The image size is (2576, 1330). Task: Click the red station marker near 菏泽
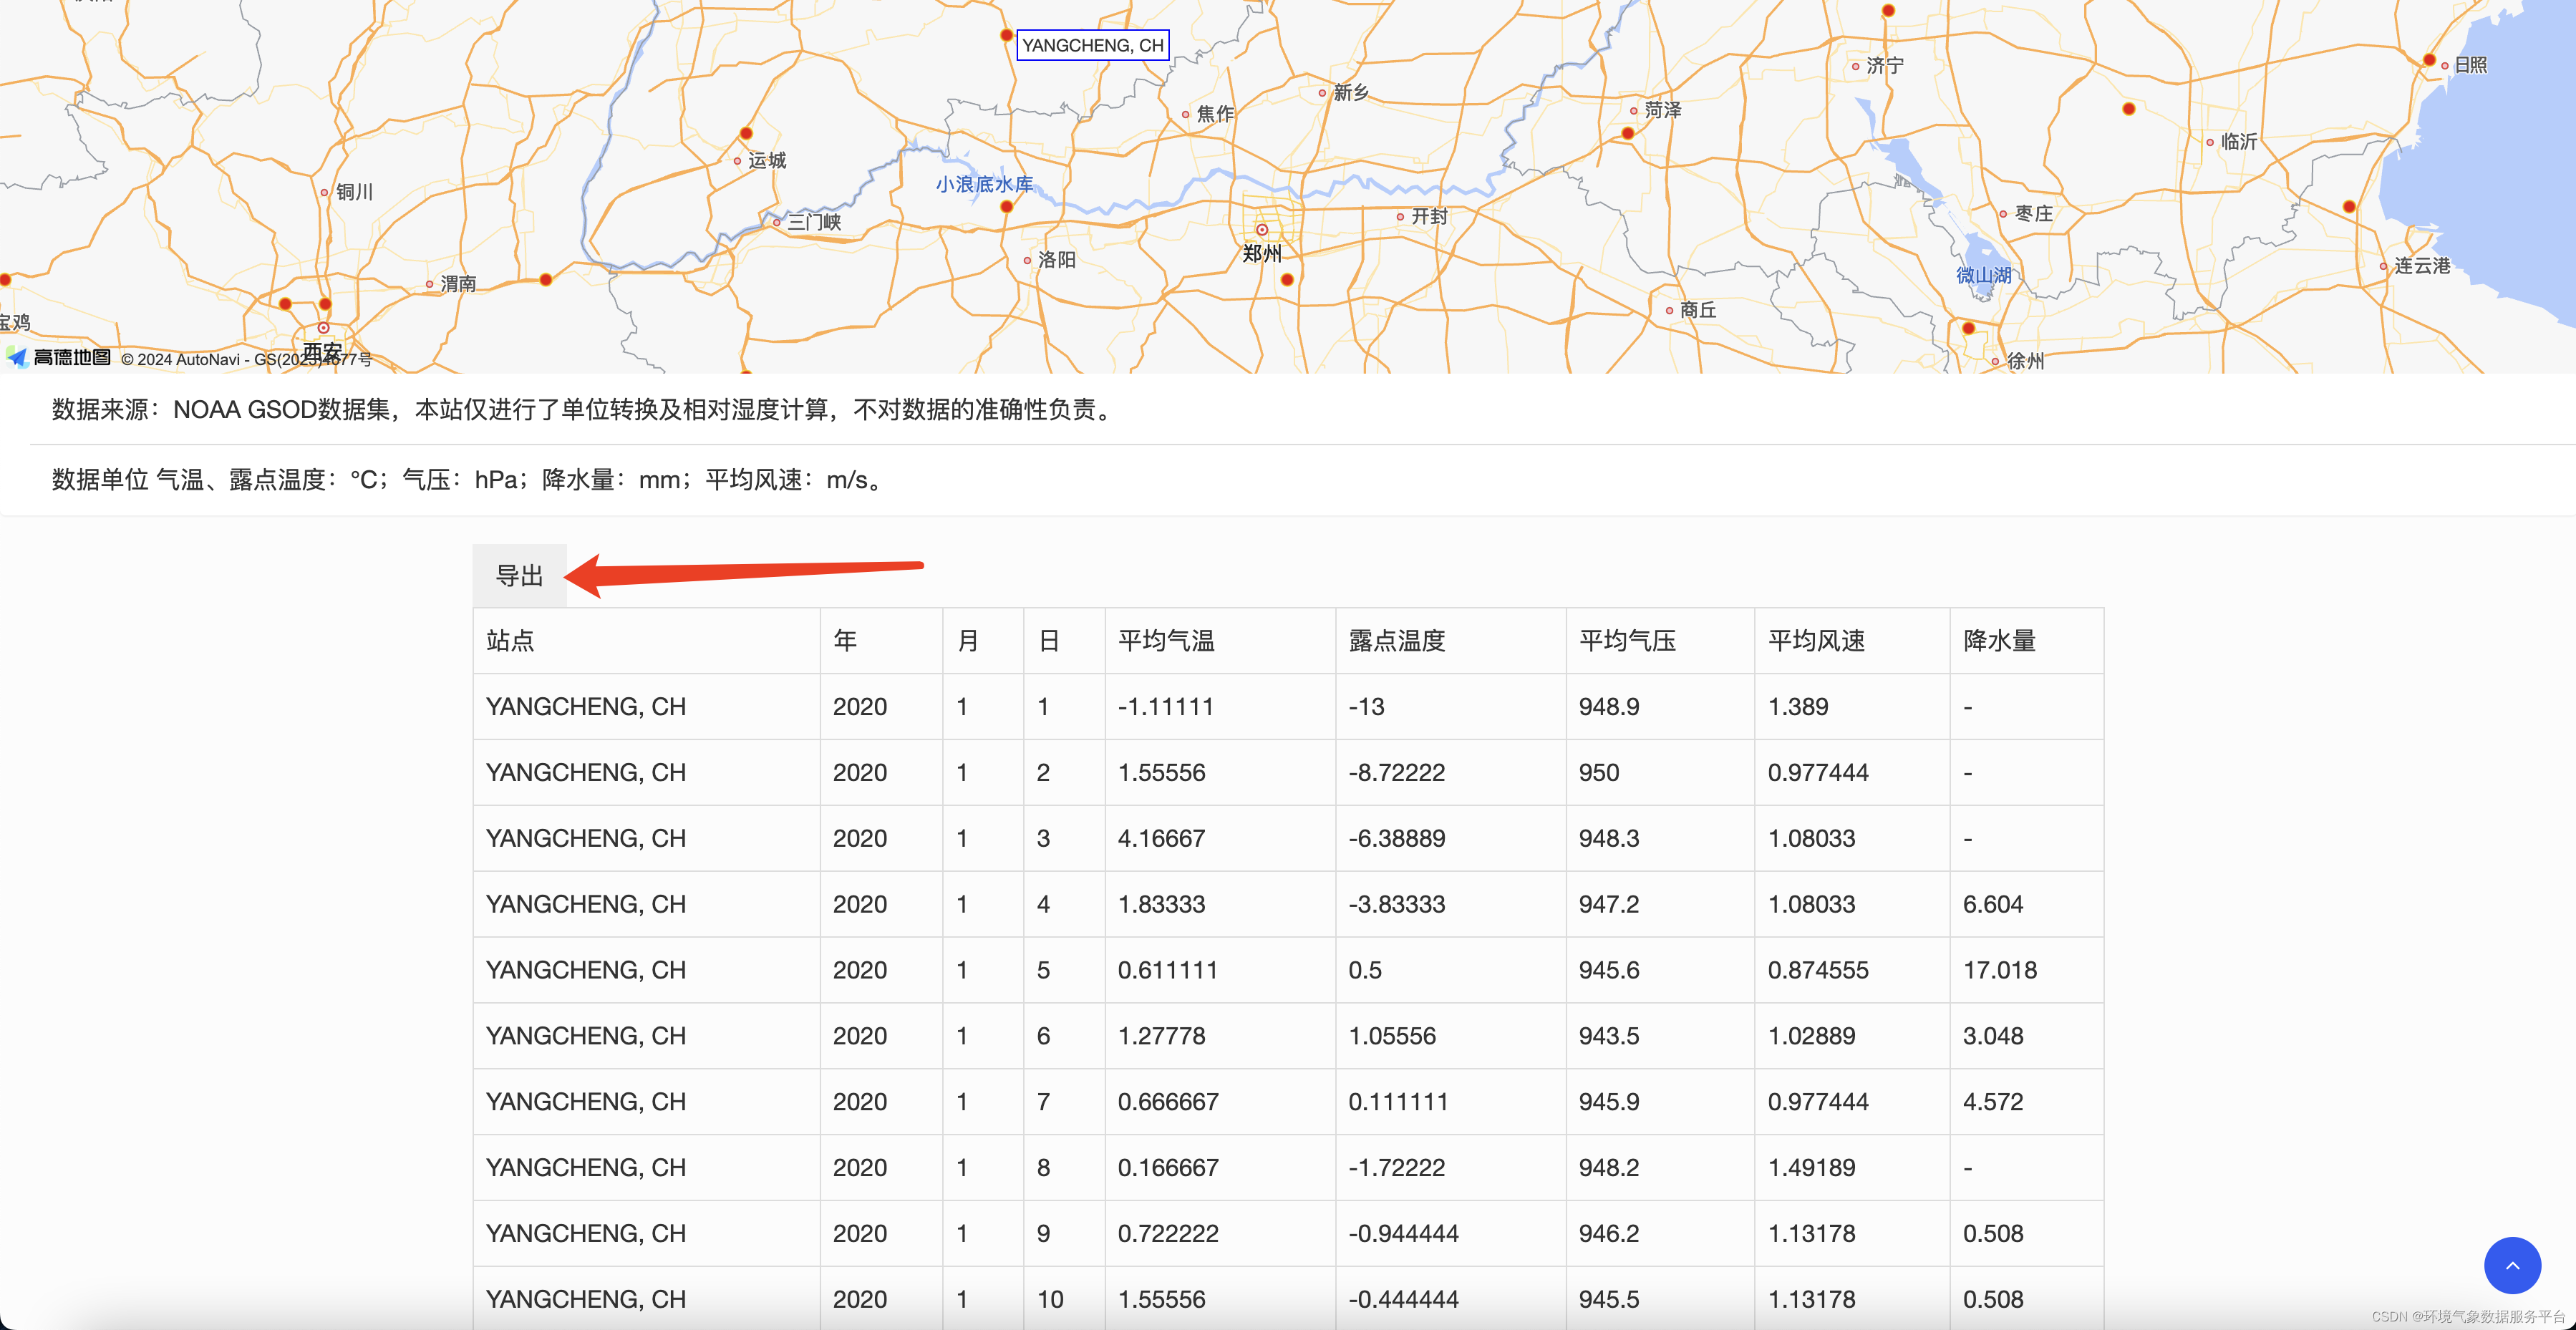tap(1628, 133)
